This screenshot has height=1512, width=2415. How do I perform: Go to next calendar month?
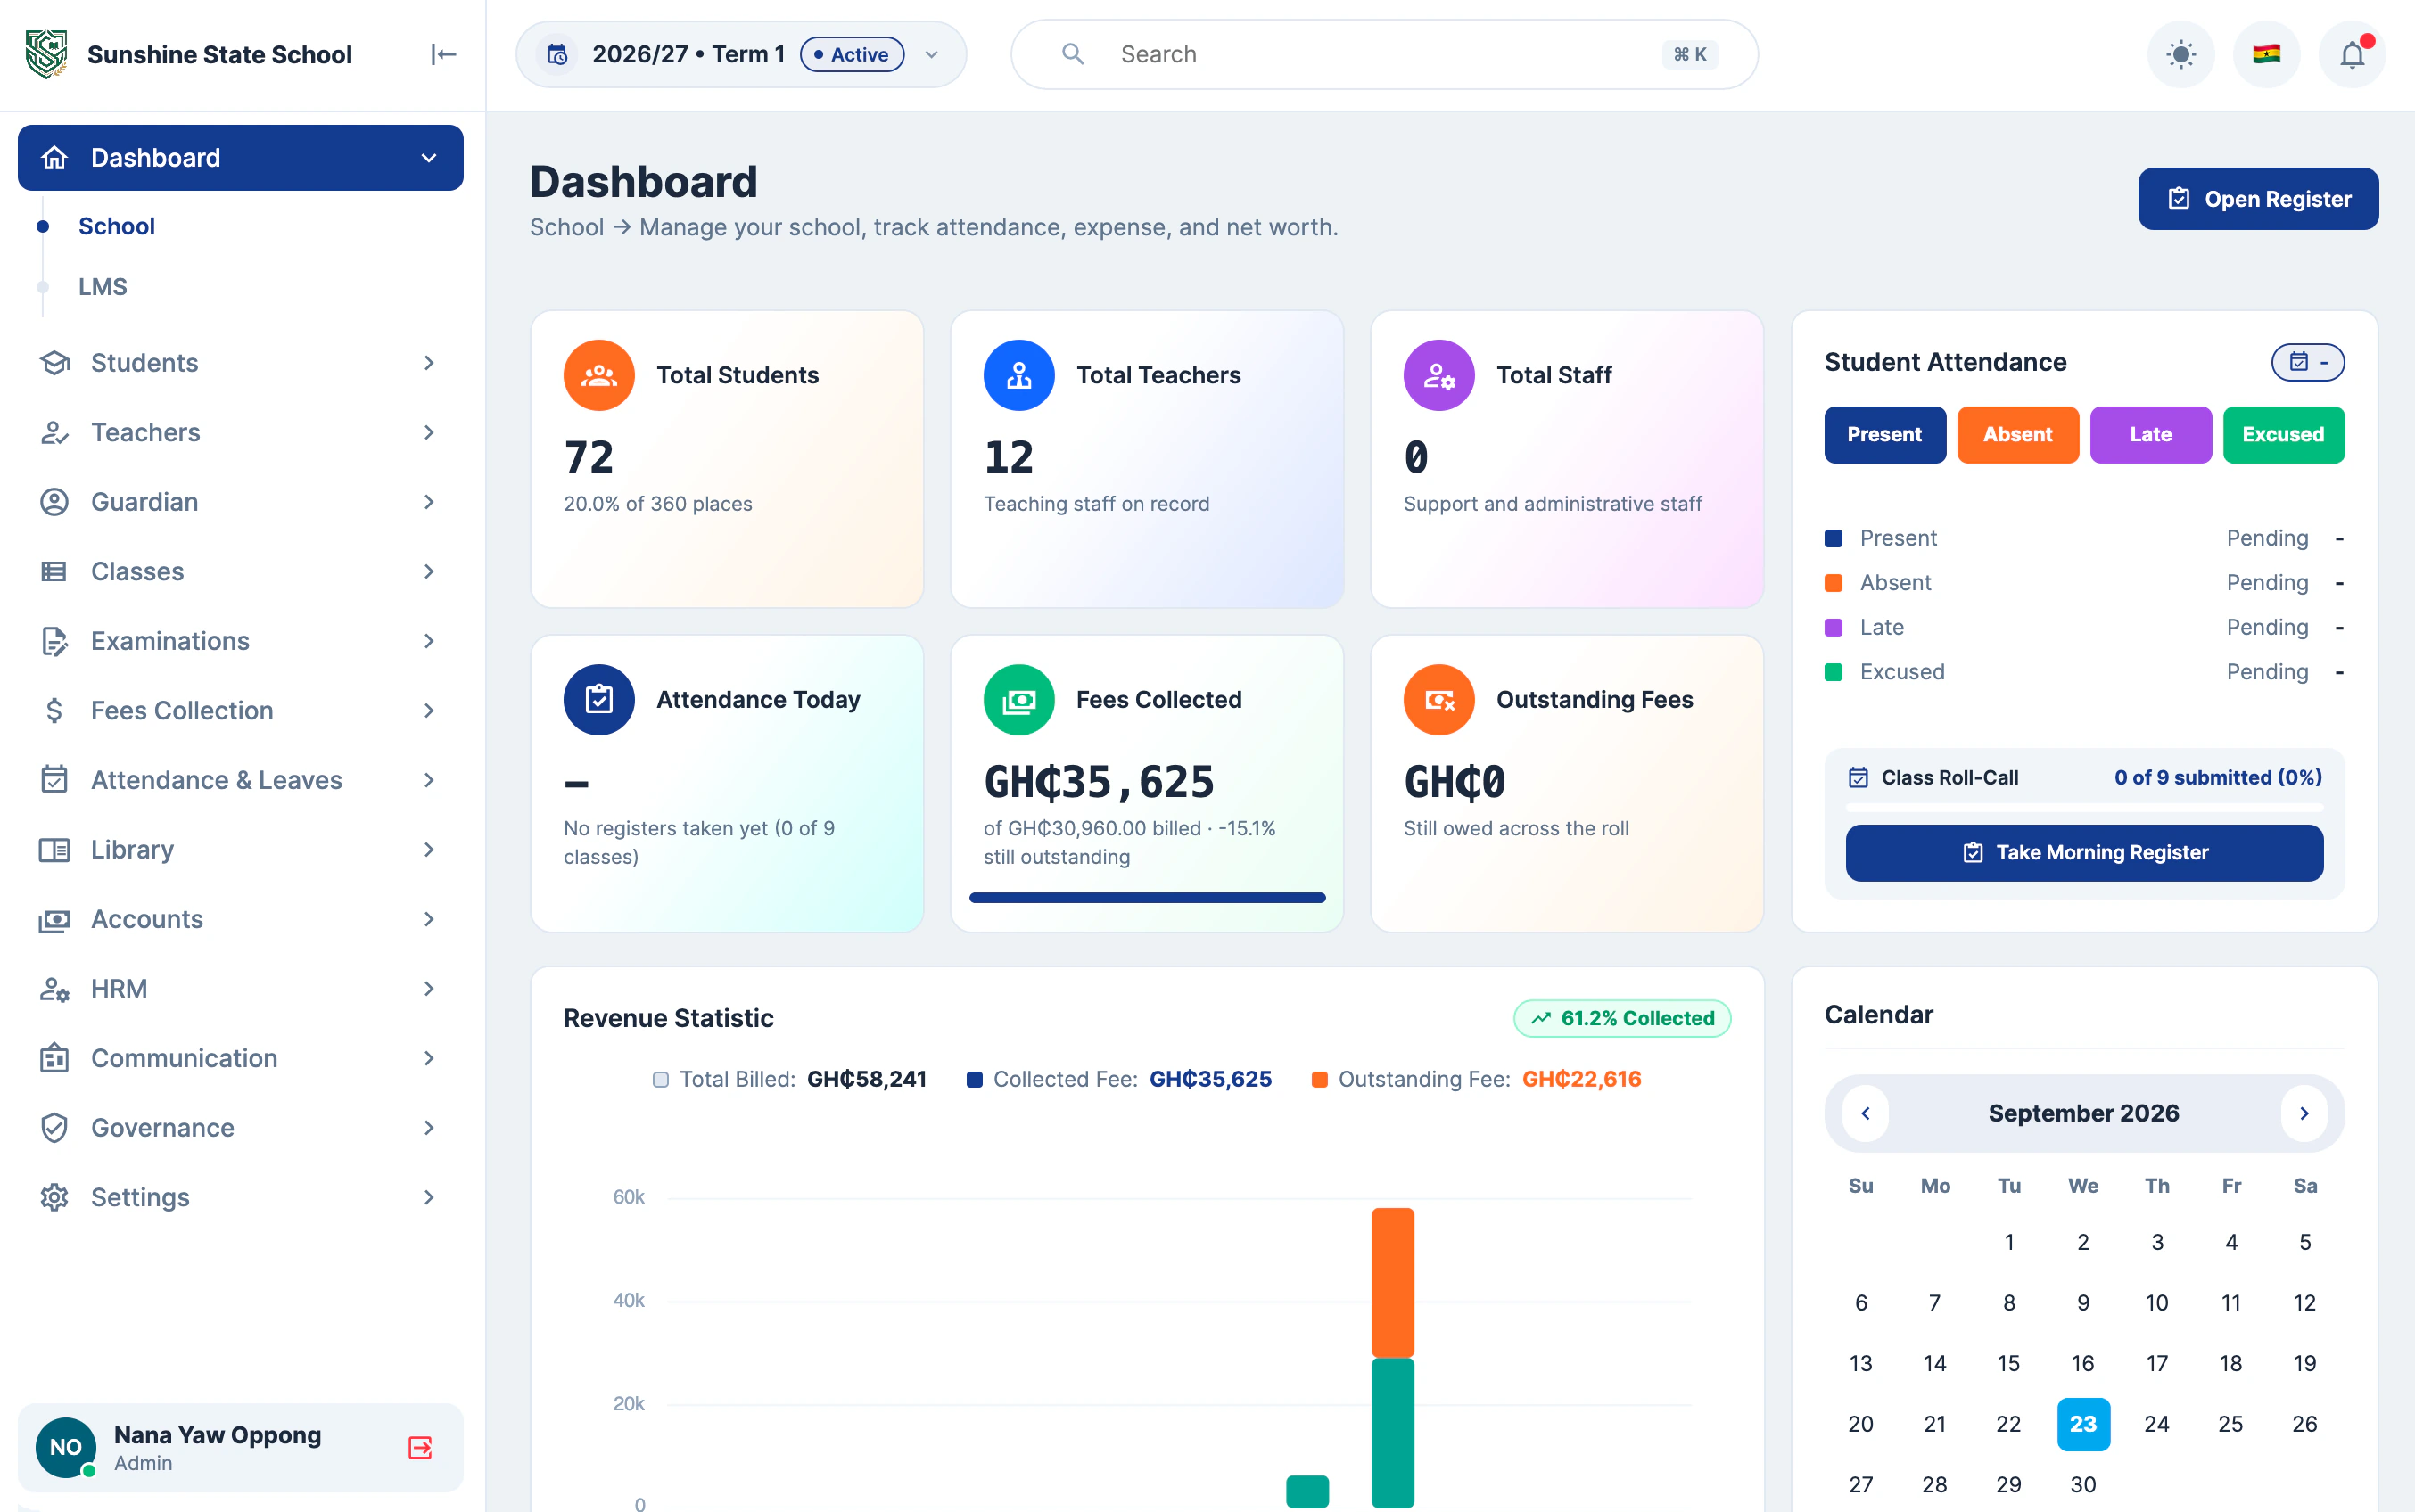point(2304,1113)
